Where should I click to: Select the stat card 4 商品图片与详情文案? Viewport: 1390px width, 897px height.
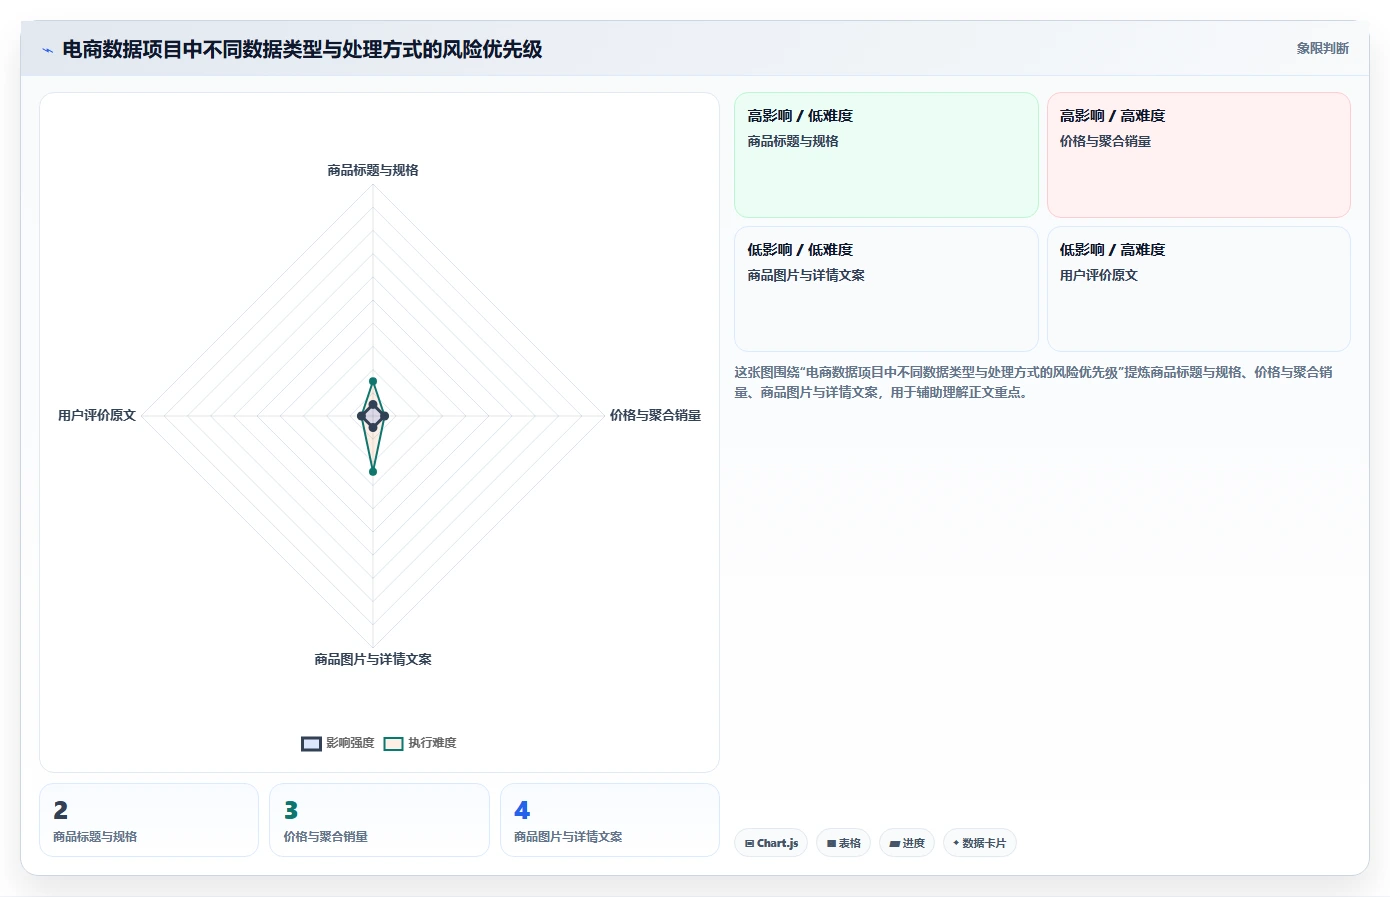point(610,820)
